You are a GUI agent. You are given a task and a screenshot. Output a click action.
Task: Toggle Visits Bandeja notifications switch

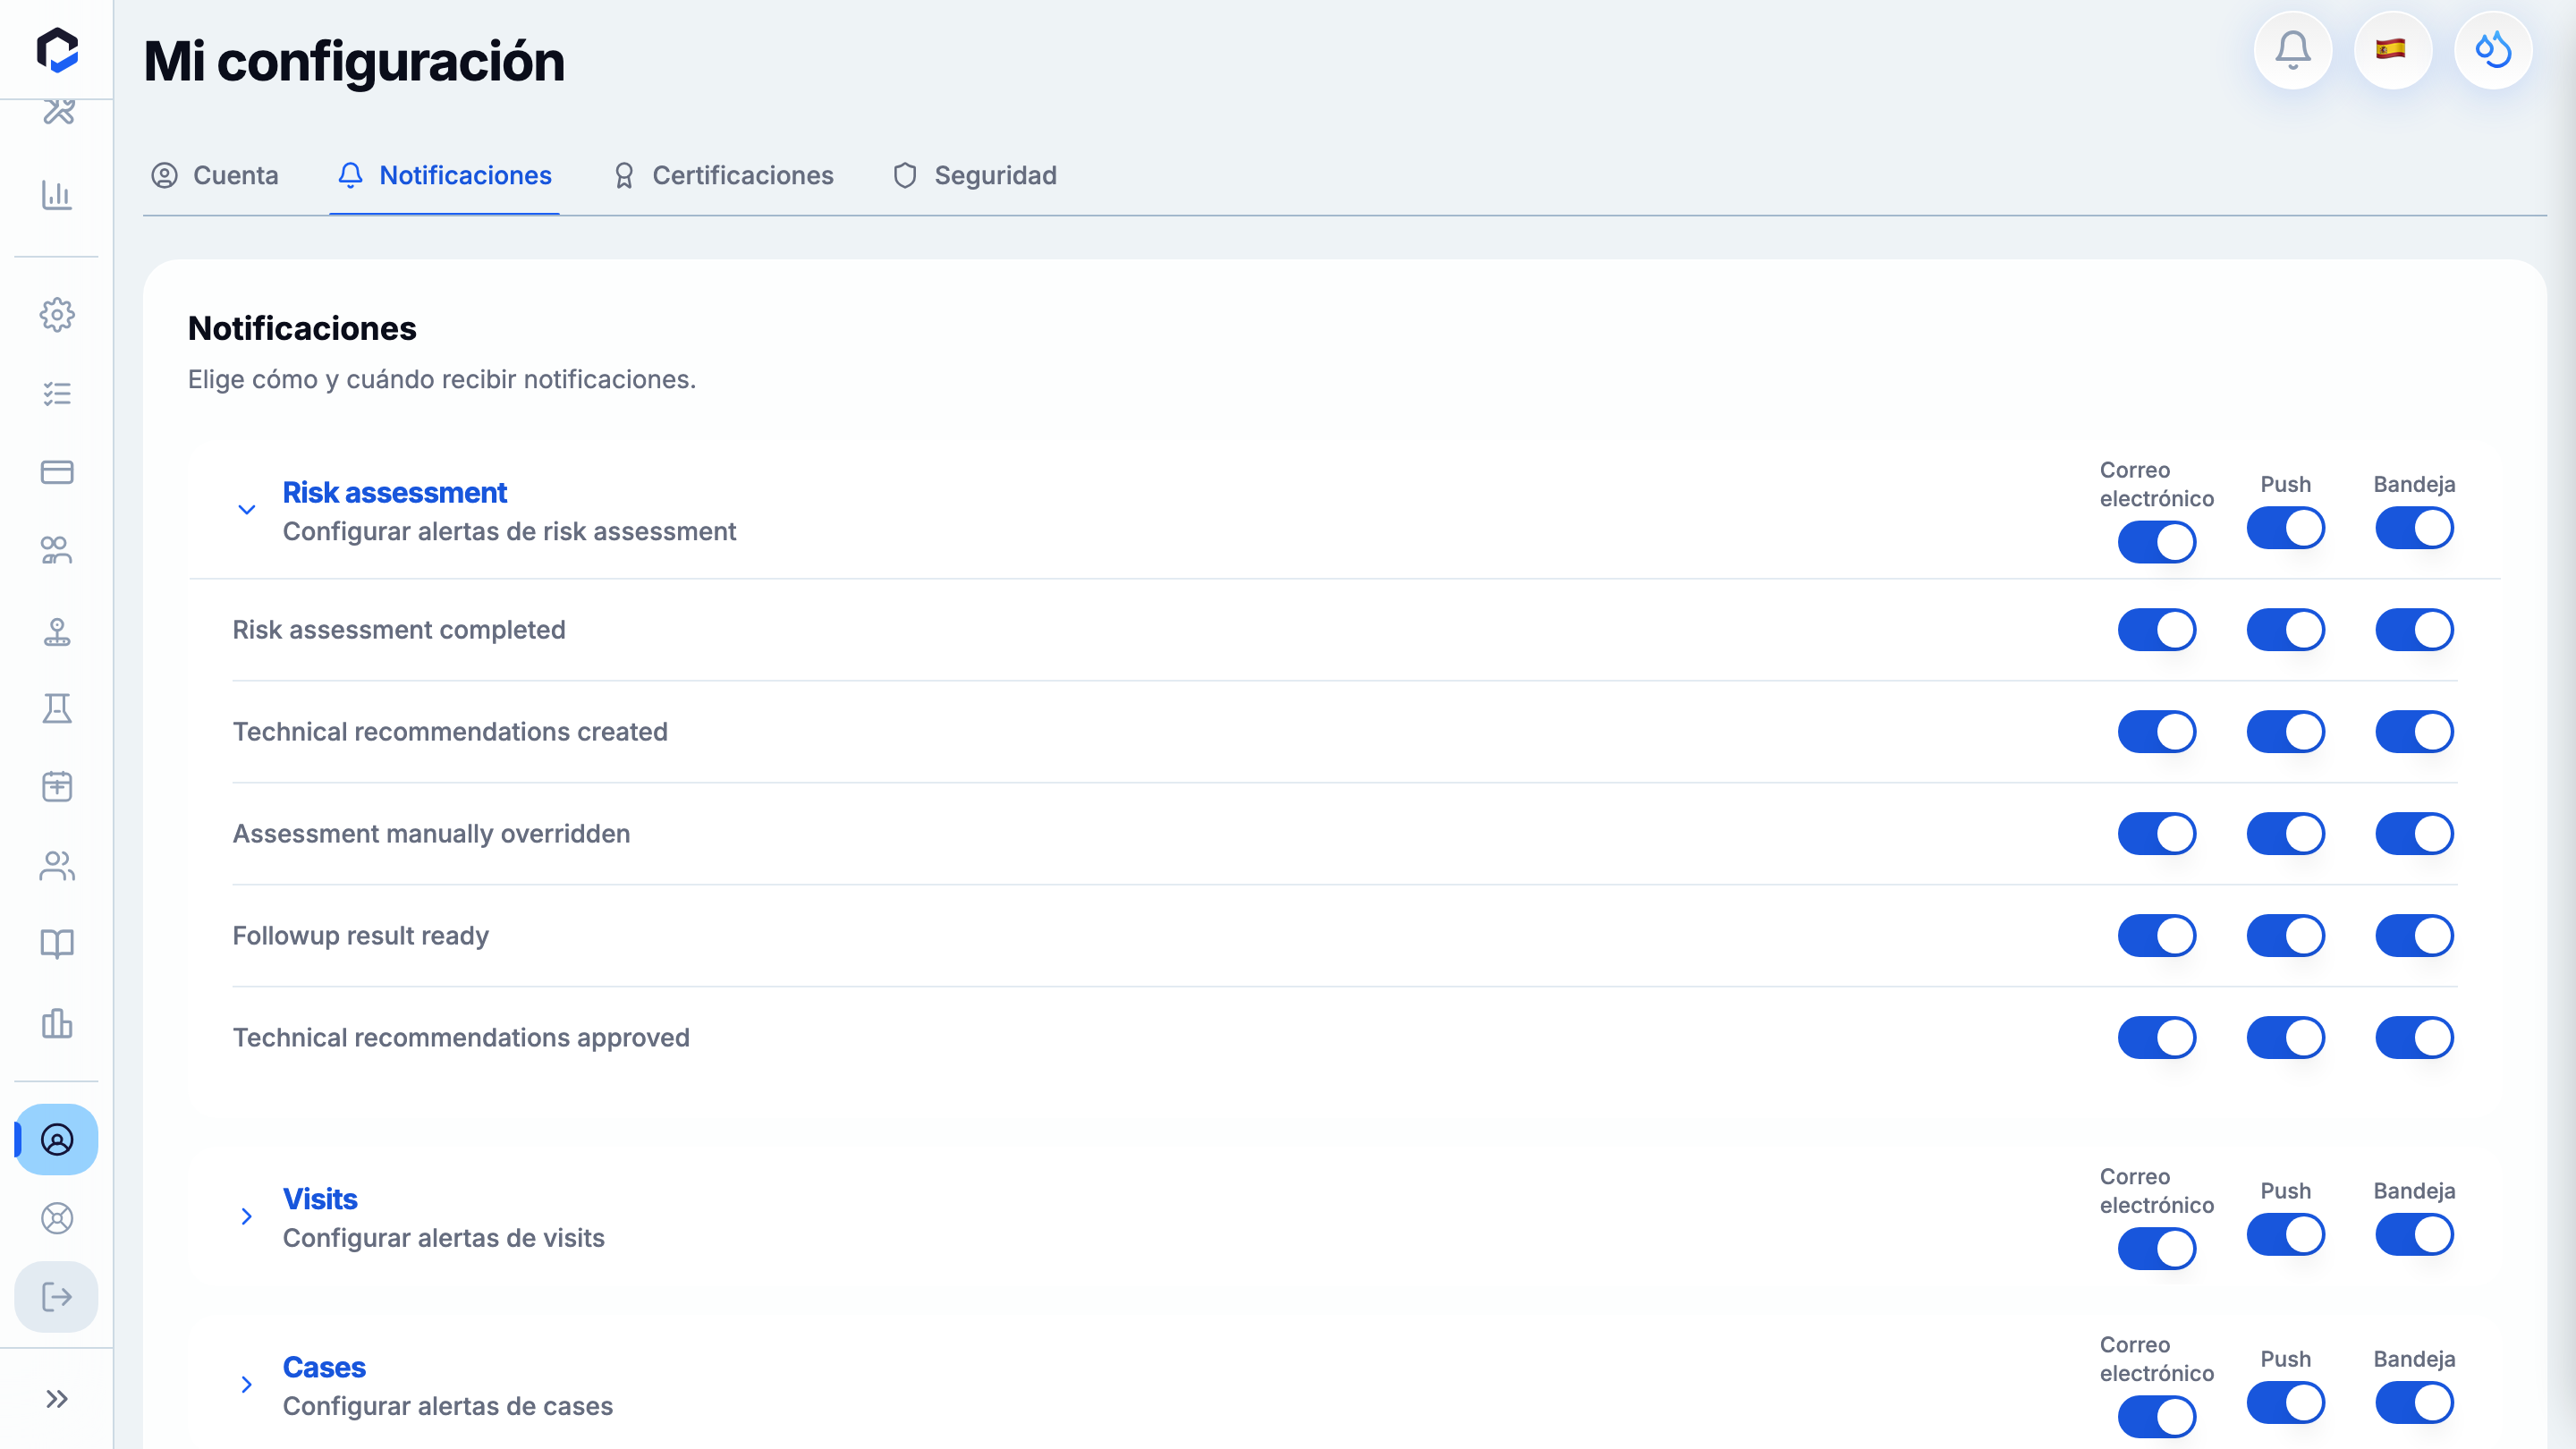2415,1235
